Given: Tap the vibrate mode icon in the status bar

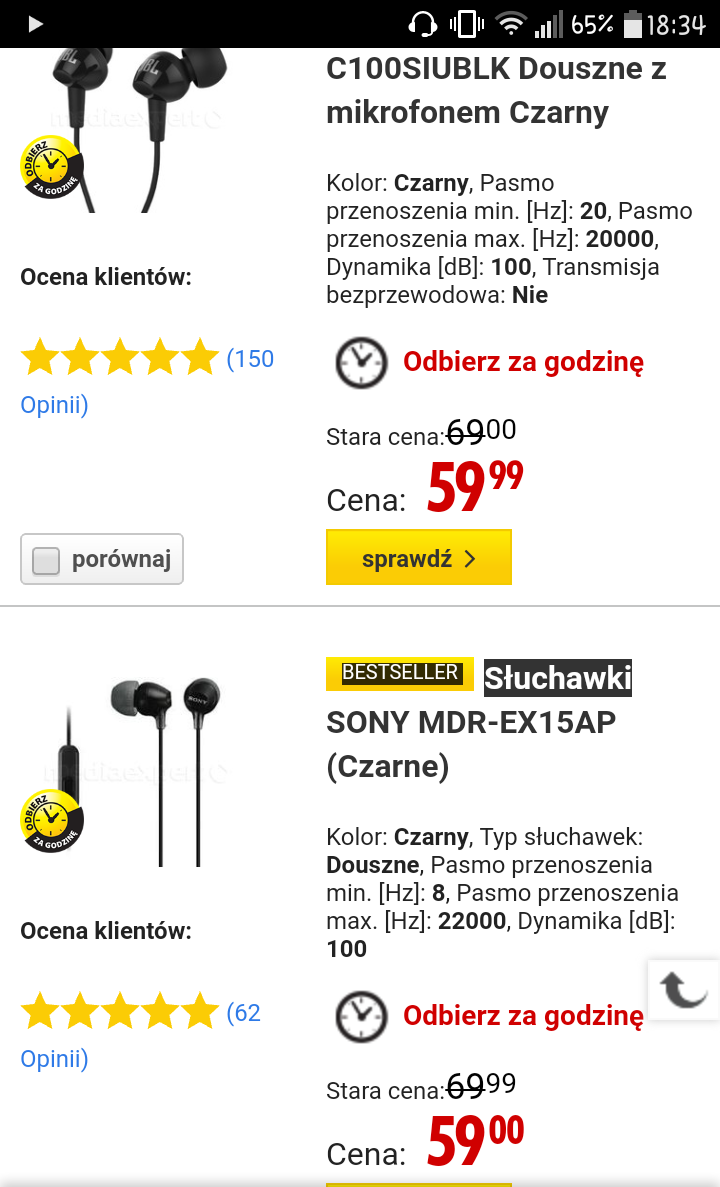Looking at the screenshot, I should pyautogui.click(x=467, y=24).
